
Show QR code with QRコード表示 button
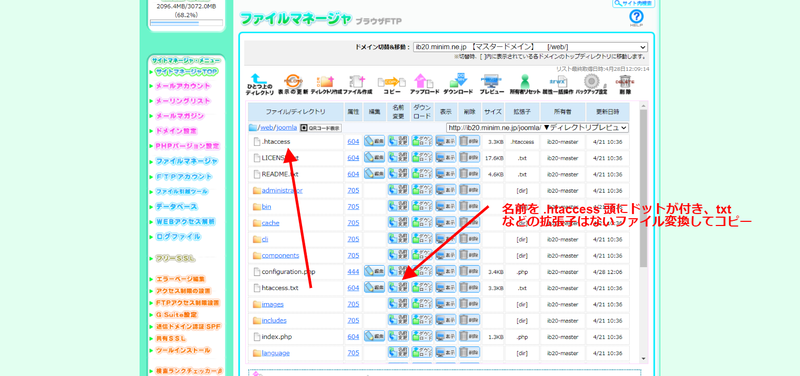tap(320, 128)
